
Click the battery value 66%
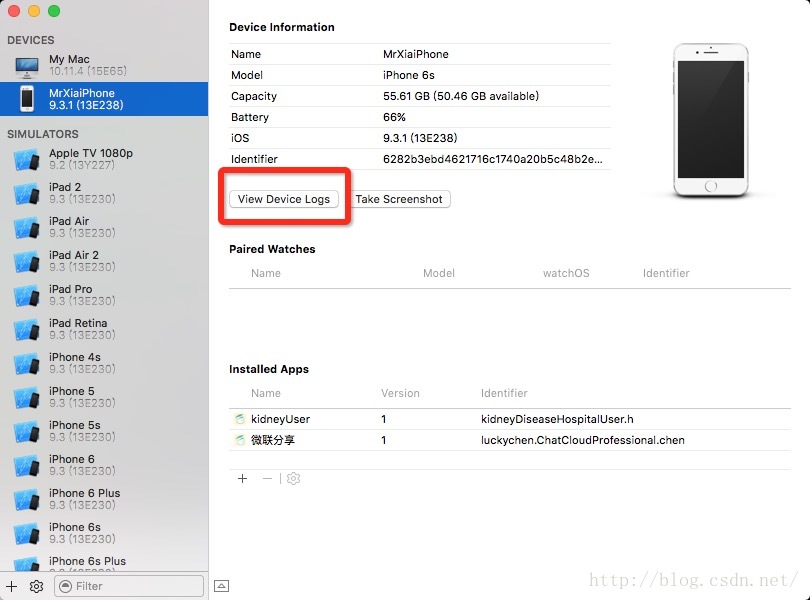click(x=394, y=117)
